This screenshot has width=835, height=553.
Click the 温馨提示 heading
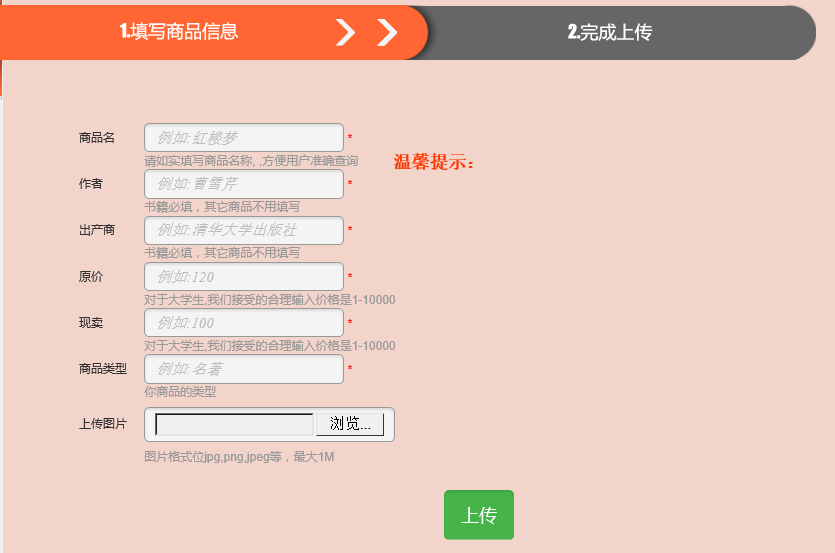[x=433, y=162]
